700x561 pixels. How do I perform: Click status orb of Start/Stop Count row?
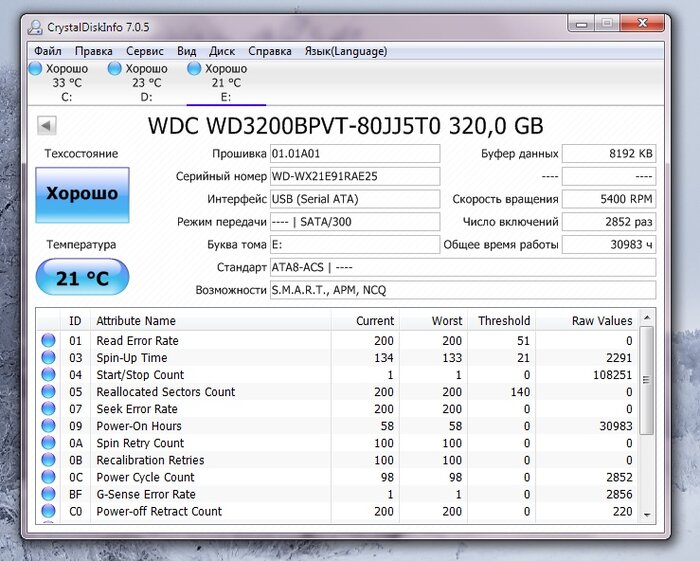pos(48,374)
